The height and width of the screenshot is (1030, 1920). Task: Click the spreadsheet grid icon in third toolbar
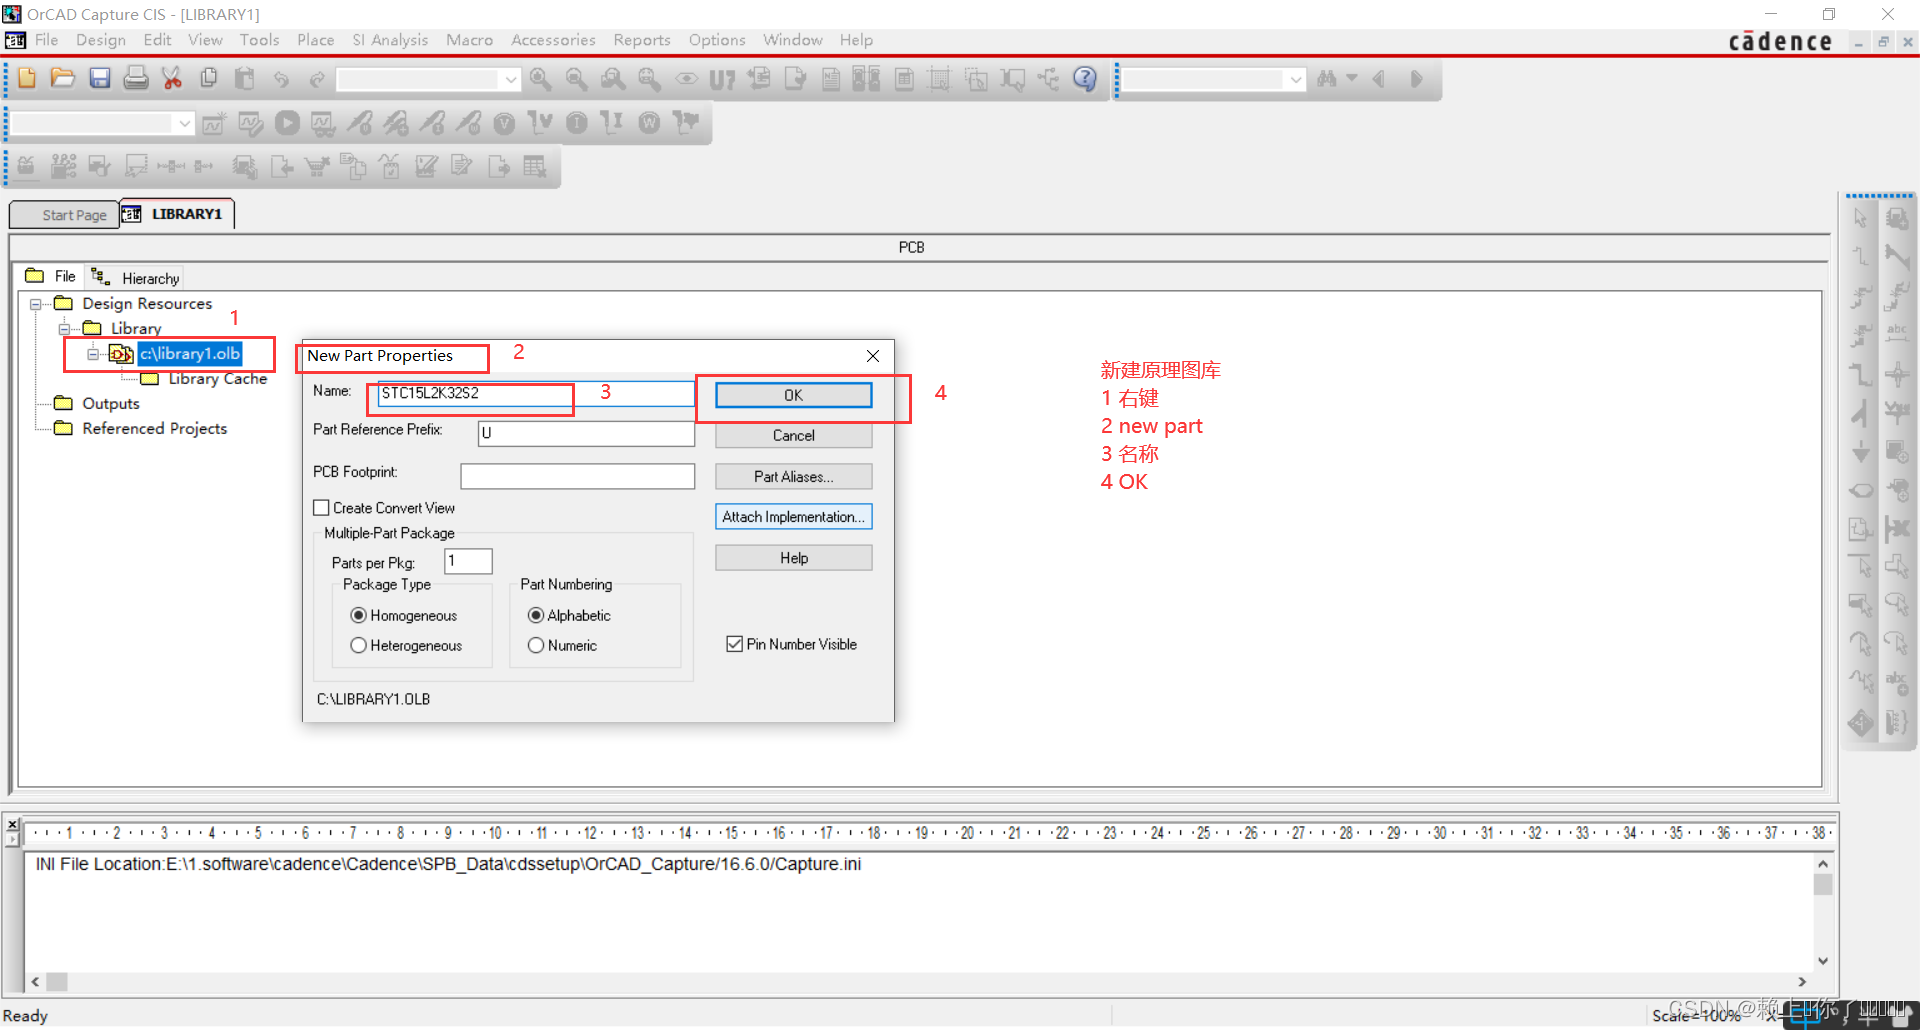point(535,166)
